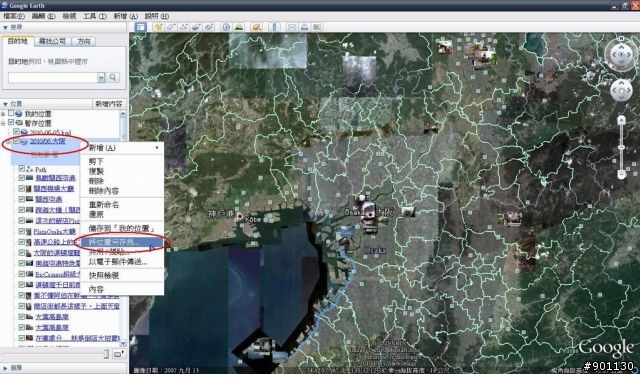Open the 檔案 menu

tap(14, 16)
